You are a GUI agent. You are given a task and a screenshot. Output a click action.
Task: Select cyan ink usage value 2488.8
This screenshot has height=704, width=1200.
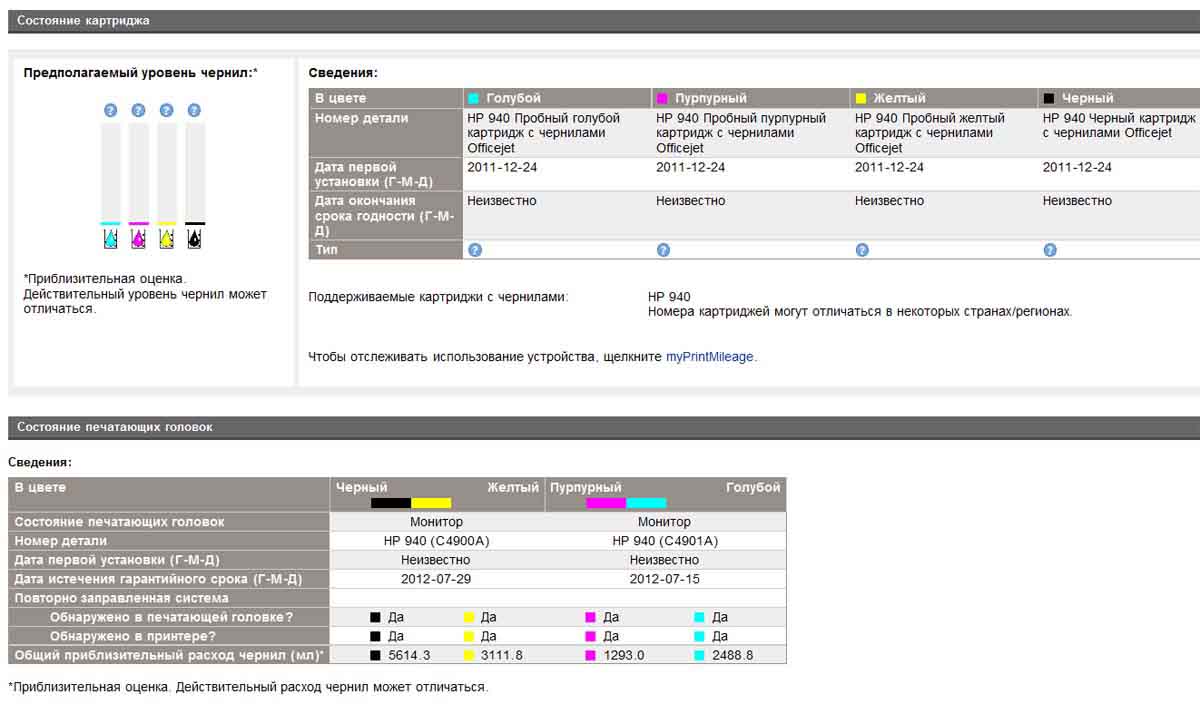click(733, 655)
